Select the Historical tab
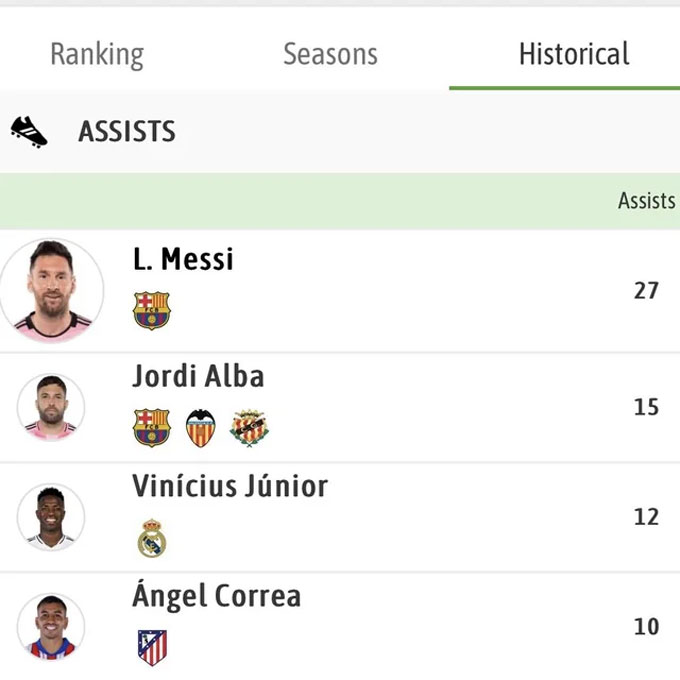680x680 pixels. pyautogui.click(x=574, y=54)
